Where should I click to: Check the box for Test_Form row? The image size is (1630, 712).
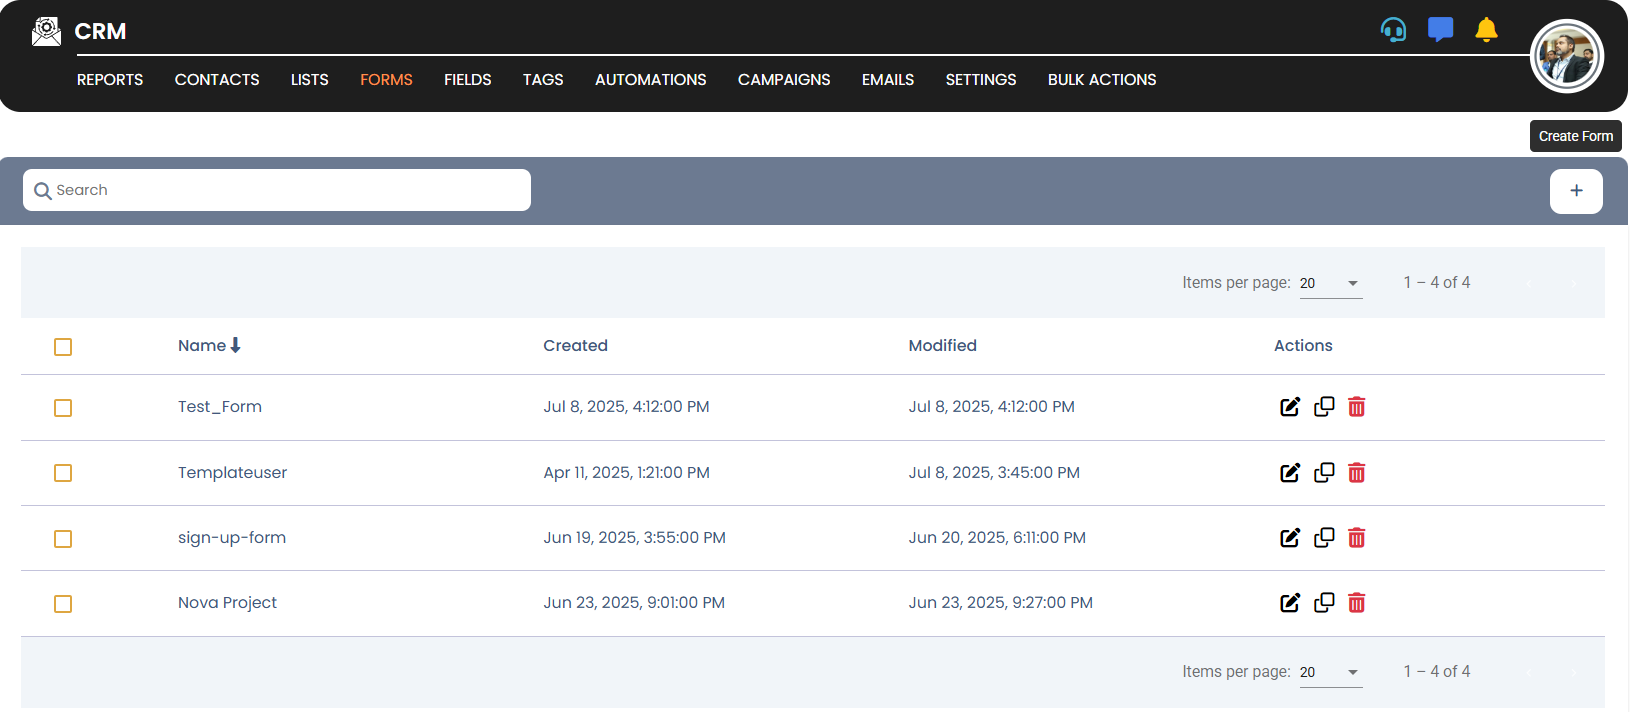(x=63, y=408)
